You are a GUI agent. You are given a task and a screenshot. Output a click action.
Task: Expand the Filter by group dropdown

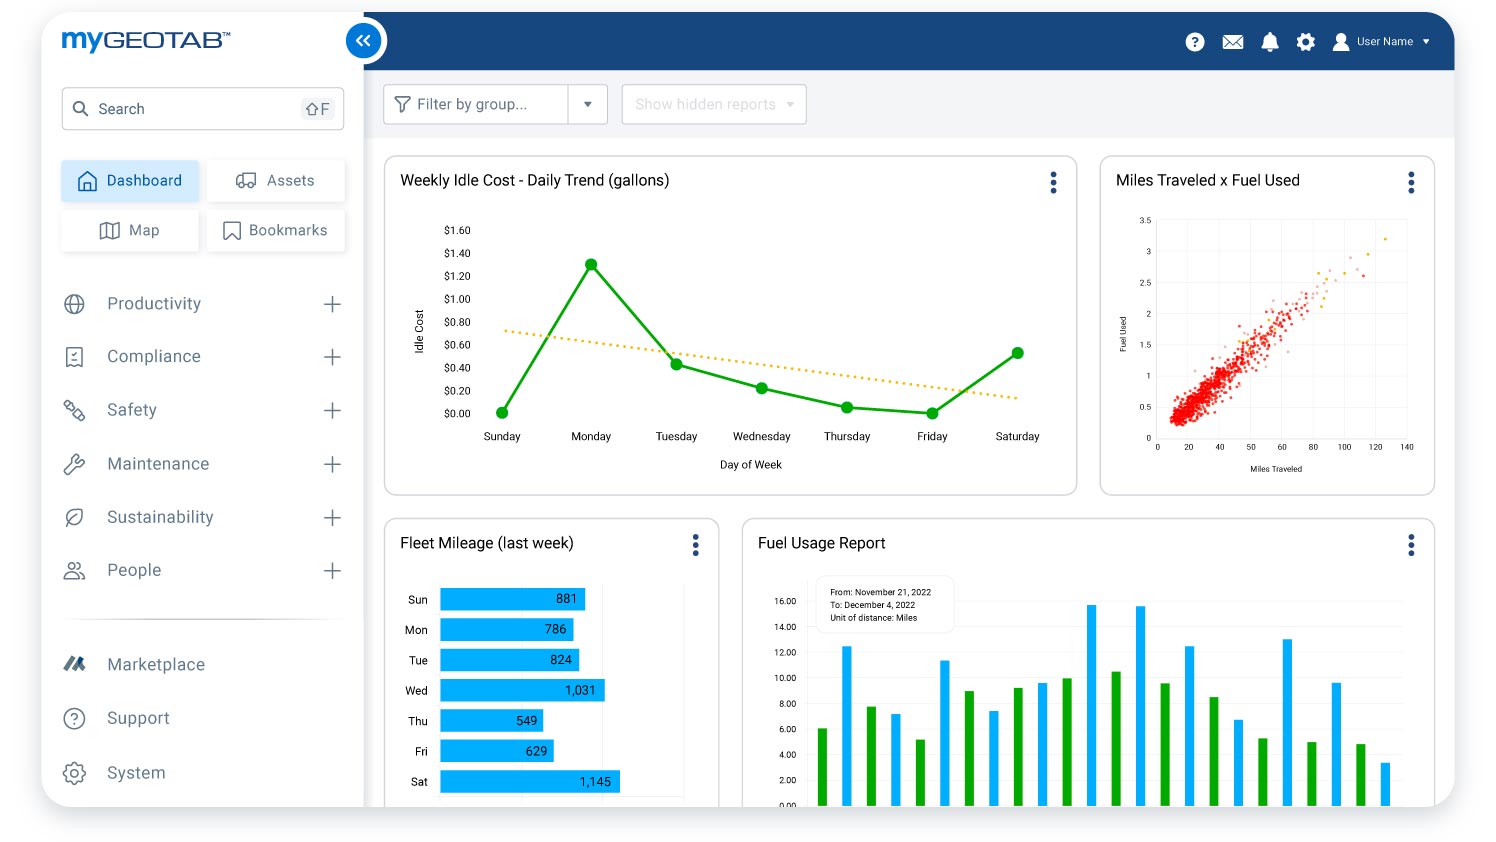point(588,104)
